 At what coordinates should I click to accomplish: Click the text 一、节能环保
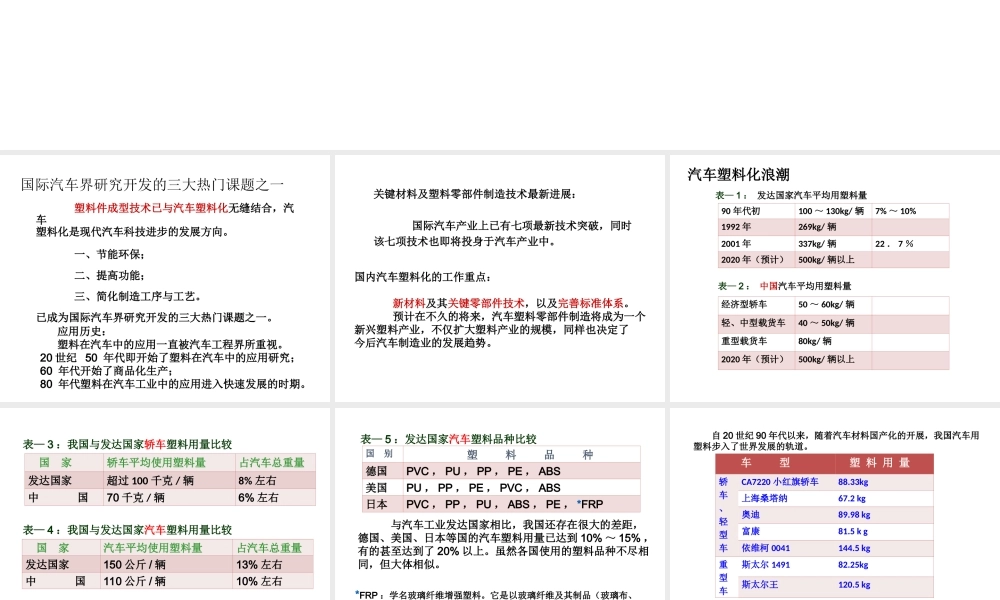[x=110, y=254]
